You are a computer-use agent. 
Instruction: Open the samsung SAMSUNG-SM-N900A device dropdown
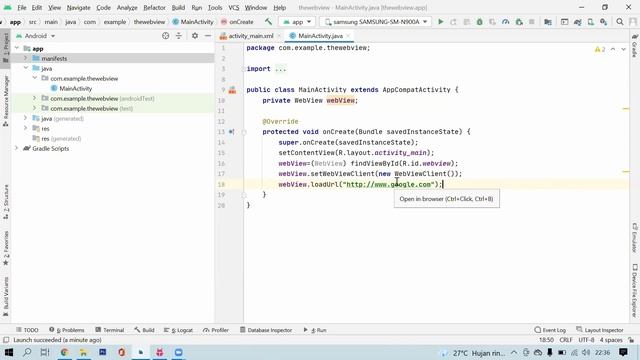click(375, 22)
